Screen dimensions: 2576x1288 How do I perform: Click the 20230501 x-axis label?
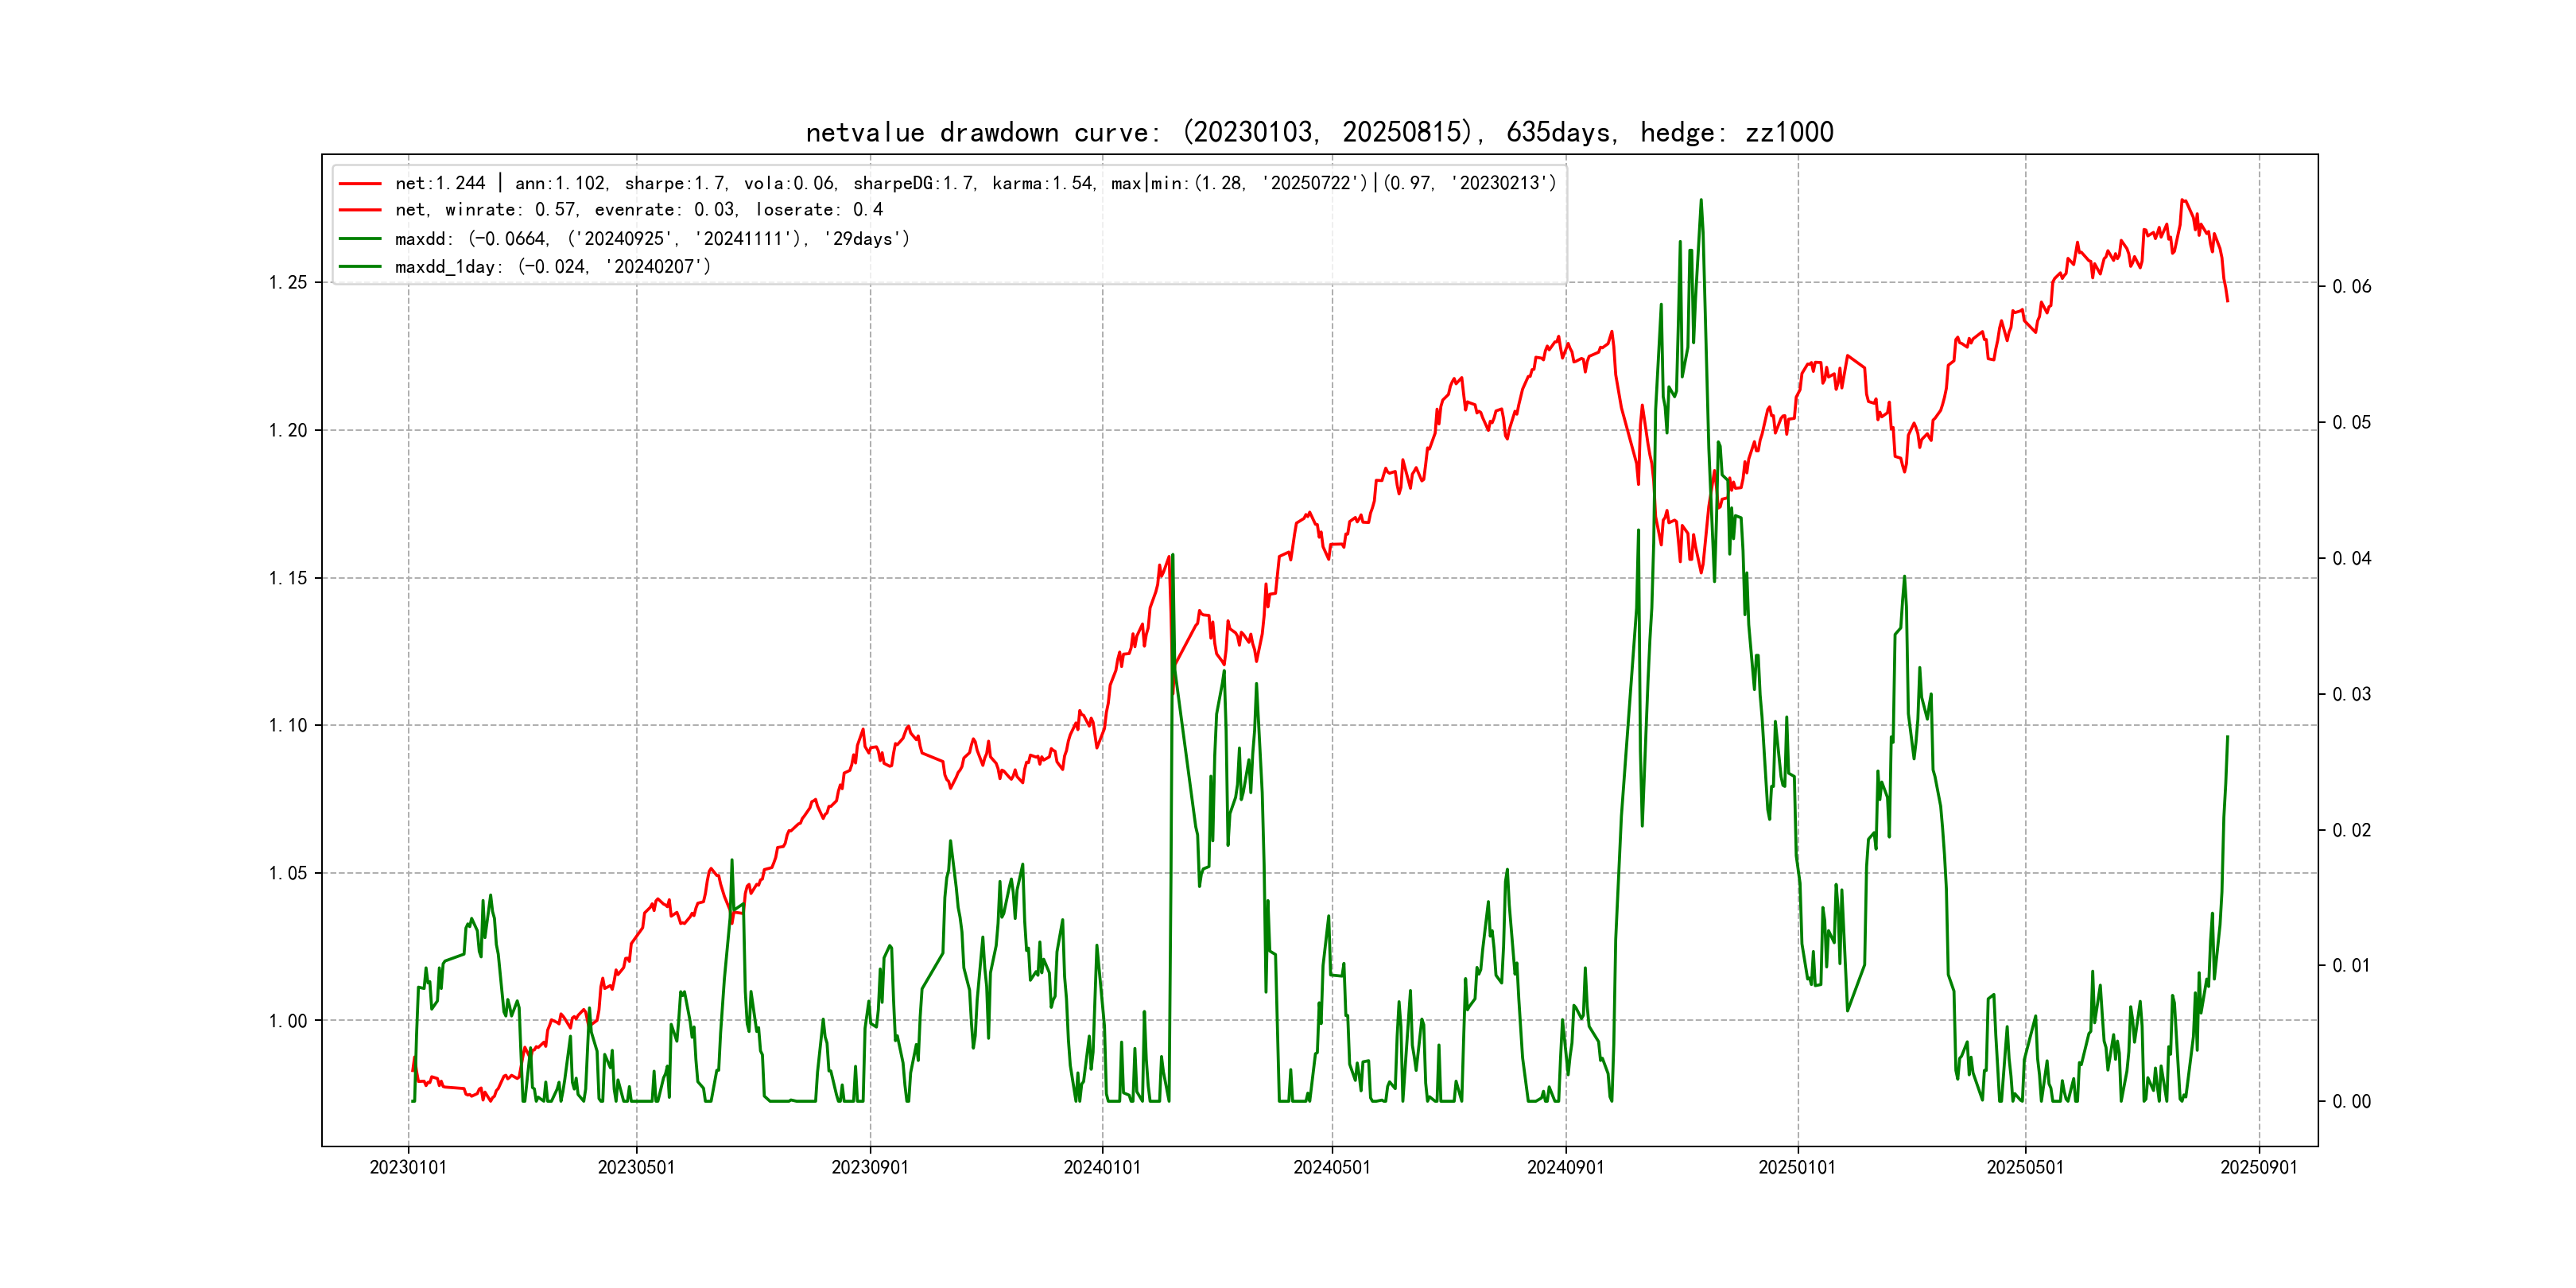click(x=636, y=1168)
